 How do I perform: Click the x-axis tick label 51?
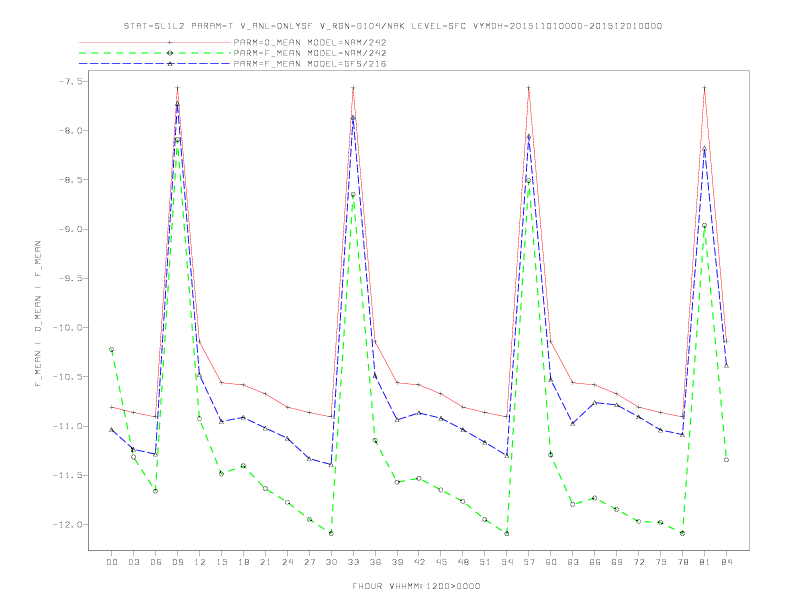point(485,562)
